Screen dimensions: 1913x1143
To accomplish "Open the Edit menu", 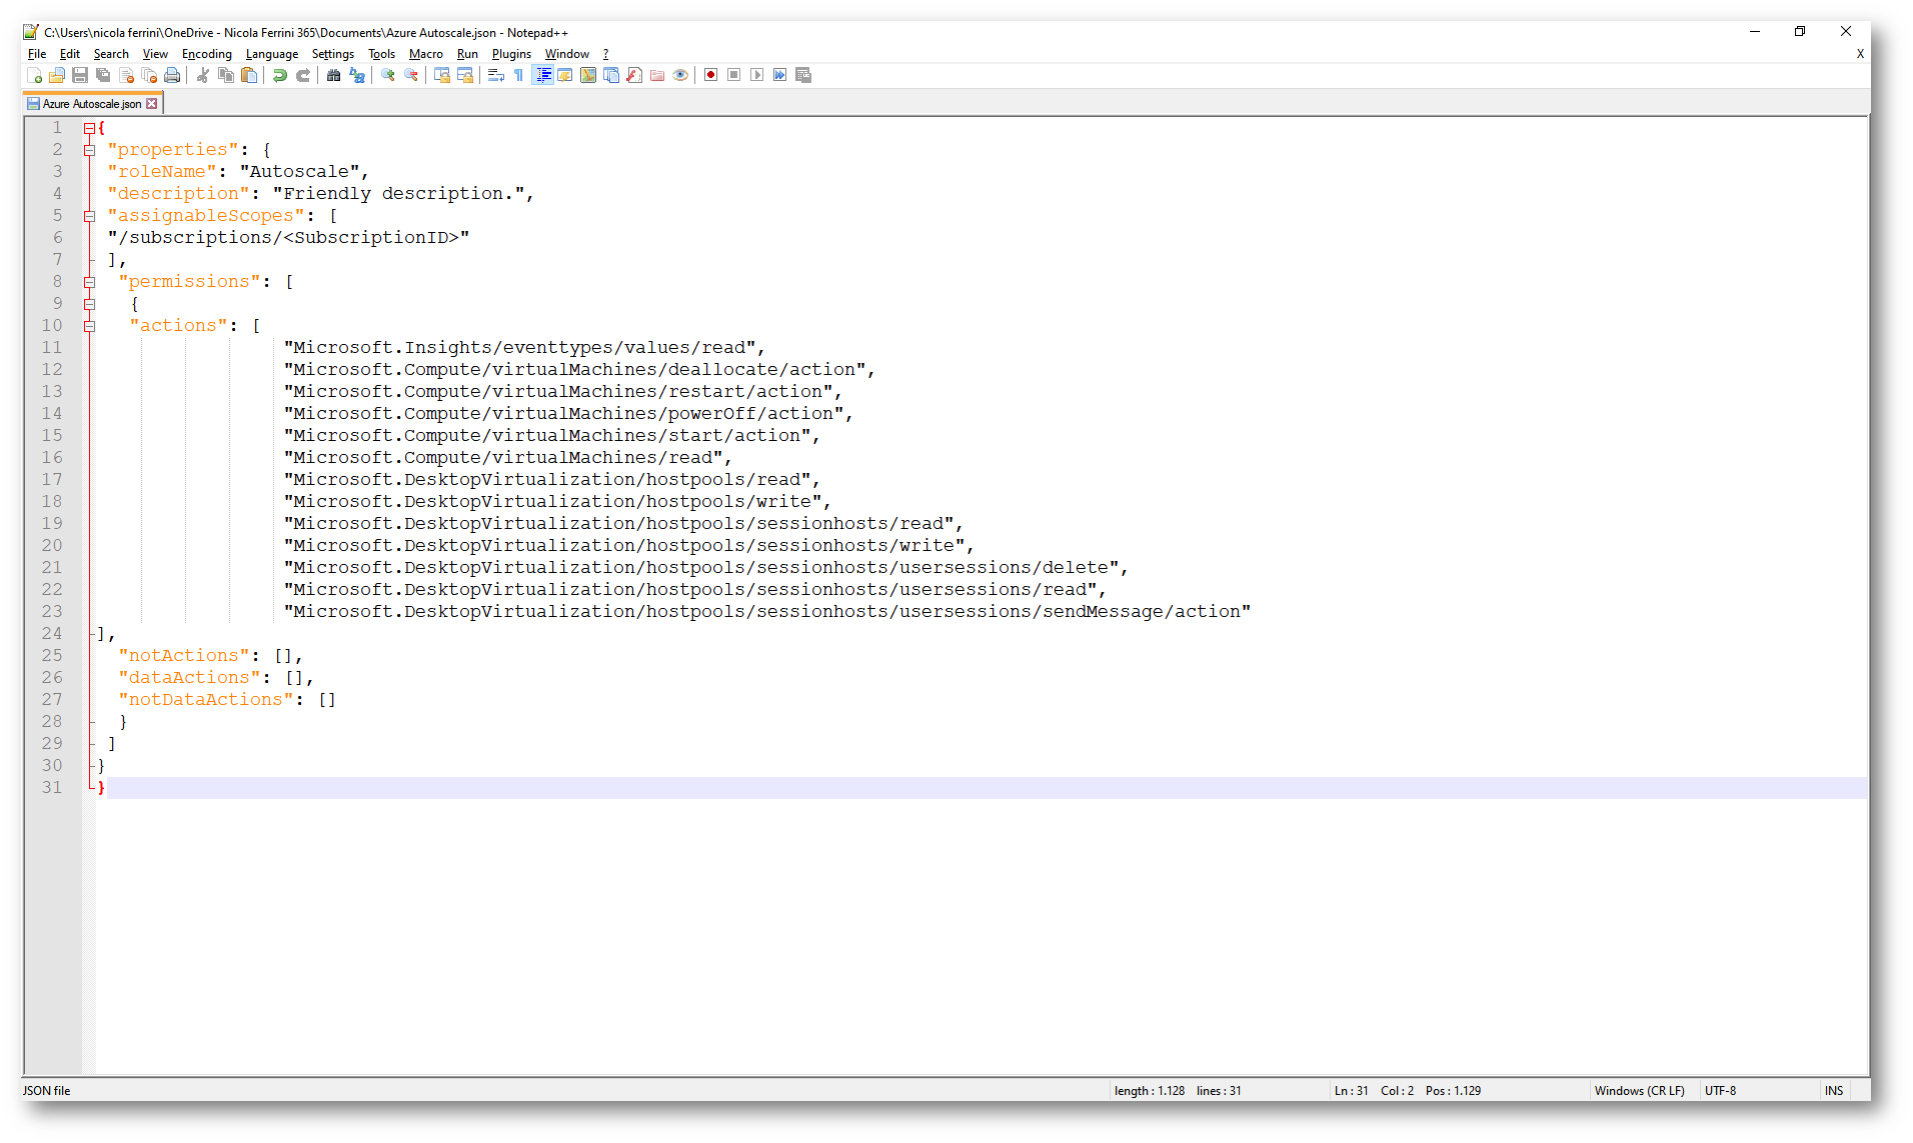I will point(70,54).
